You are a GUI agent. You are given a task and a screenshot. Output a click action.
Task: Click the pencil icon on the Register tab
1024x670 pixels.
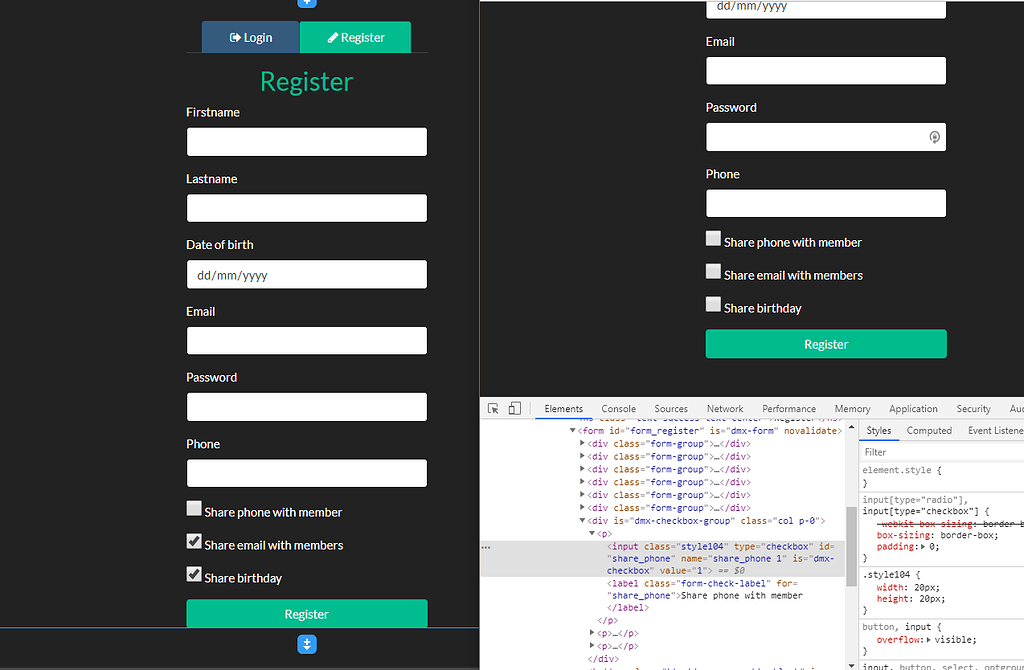point(332,36)
